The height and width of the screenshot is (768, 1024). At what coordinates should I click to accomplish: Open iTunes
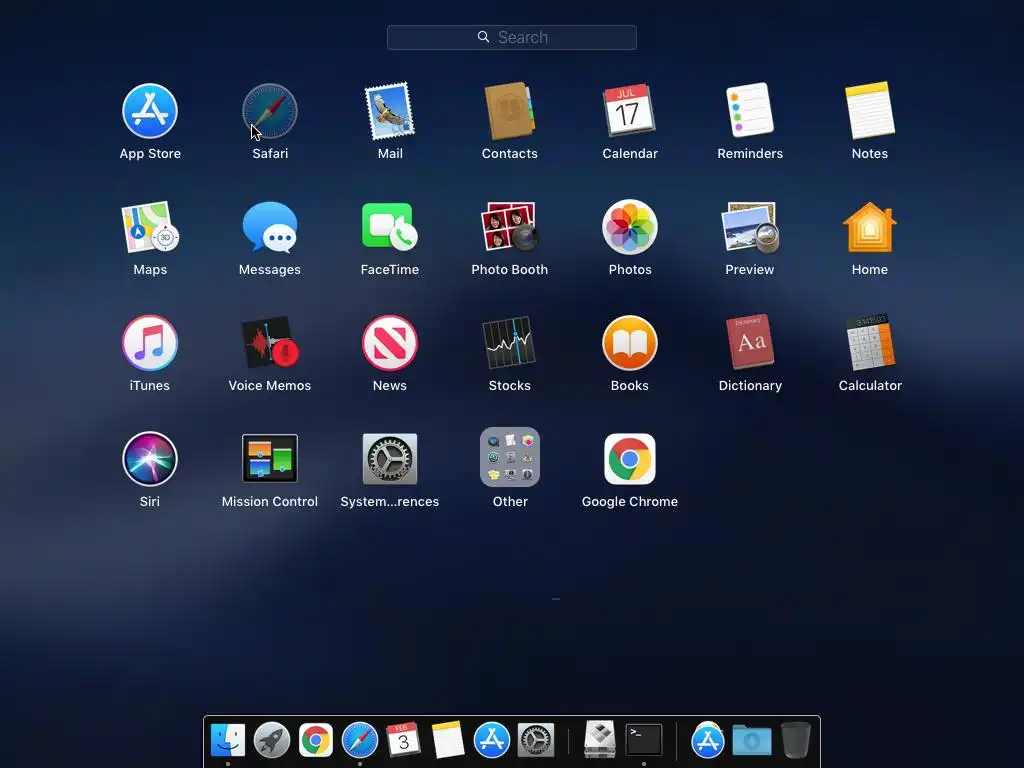[x=150, y=343]
